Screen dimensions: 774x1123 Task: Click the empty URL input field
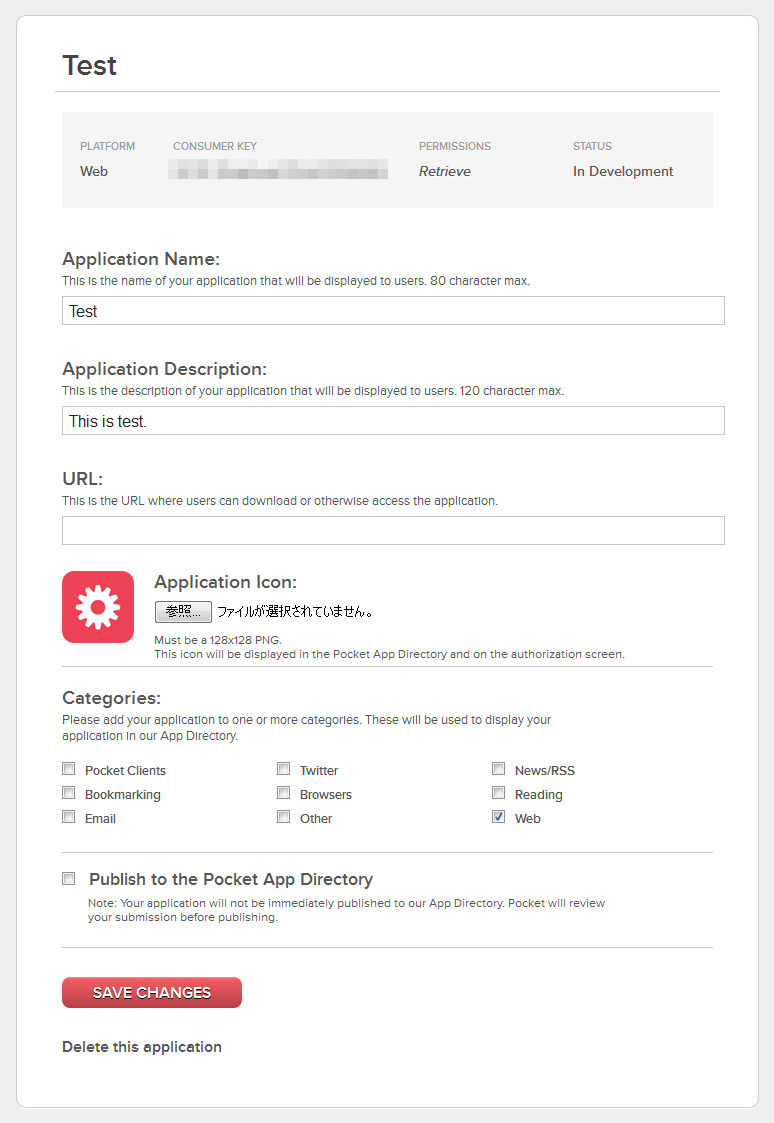click(393, 531)
